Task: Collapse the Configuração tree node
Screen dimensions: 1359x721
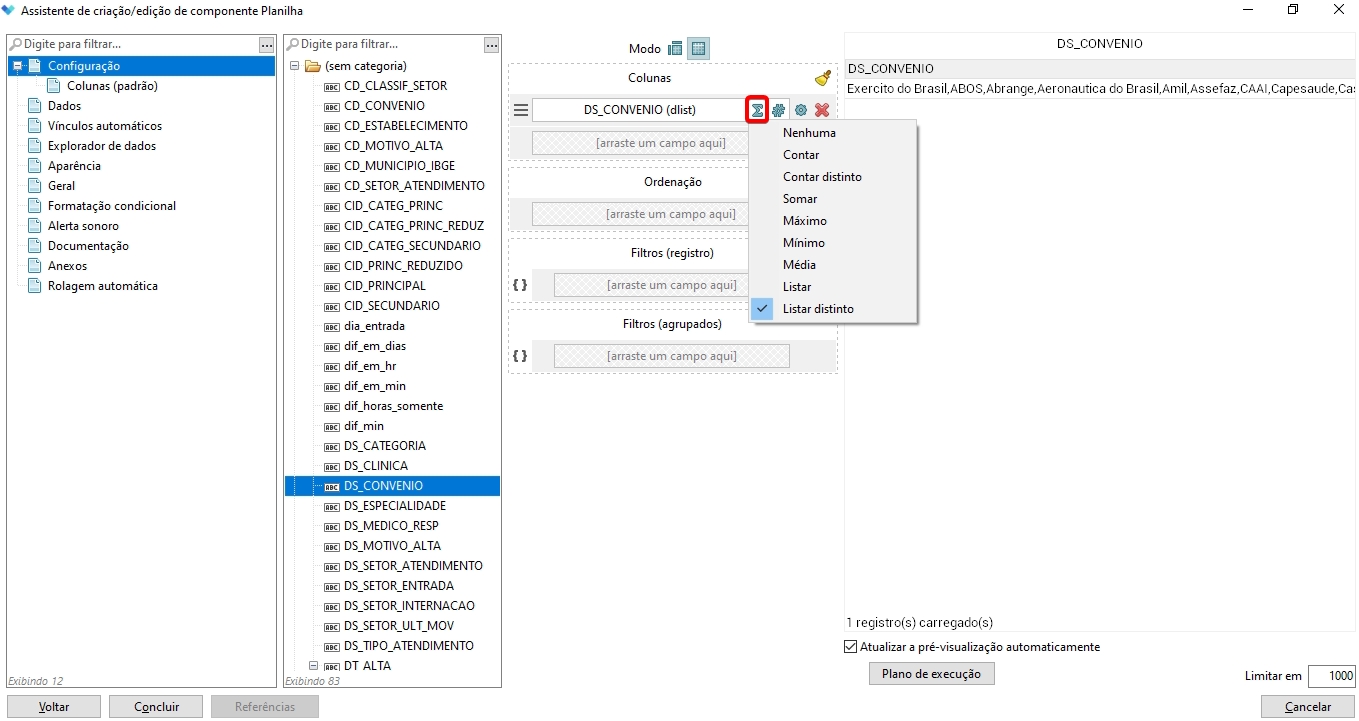Action: pyautogui.click(x=17, y=66)
